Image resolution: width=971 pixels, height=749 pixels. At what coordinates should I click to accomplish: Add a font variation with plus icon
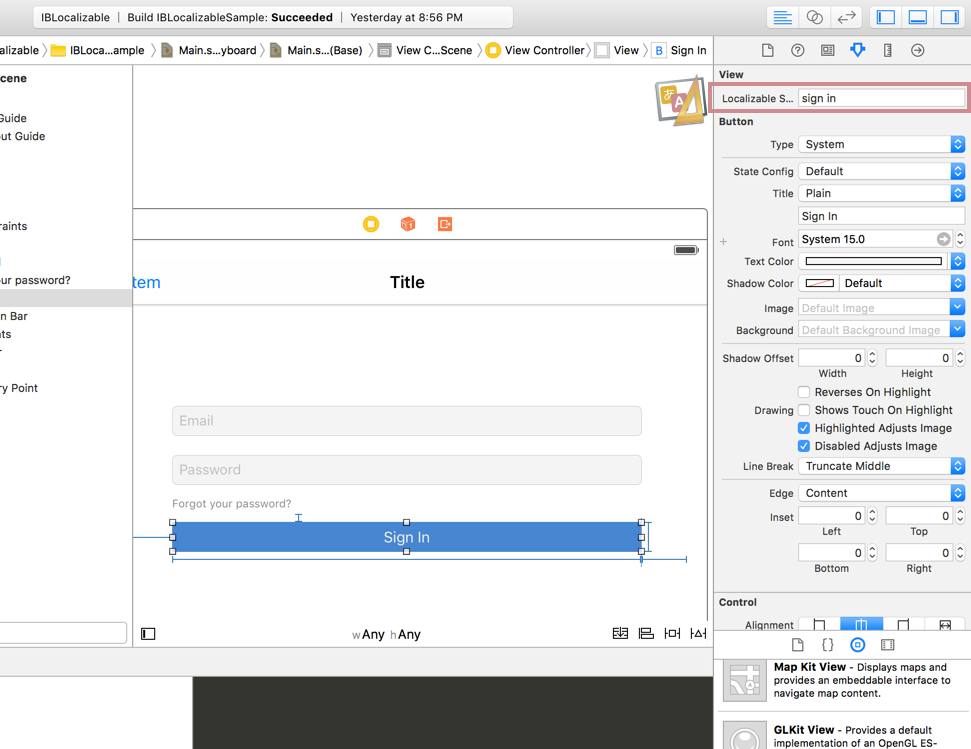coord(723,242)
